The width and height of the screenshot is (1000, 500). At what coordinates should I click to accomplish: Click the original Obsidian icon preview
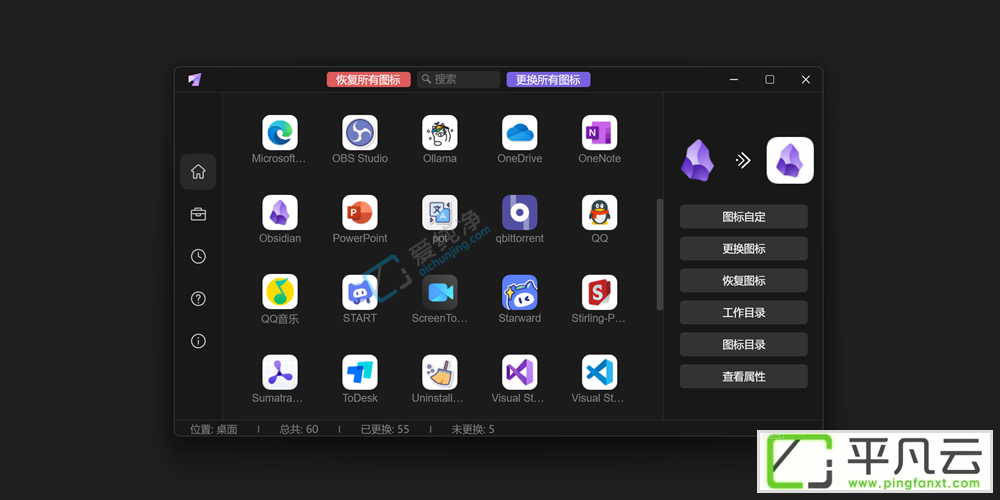697,161
